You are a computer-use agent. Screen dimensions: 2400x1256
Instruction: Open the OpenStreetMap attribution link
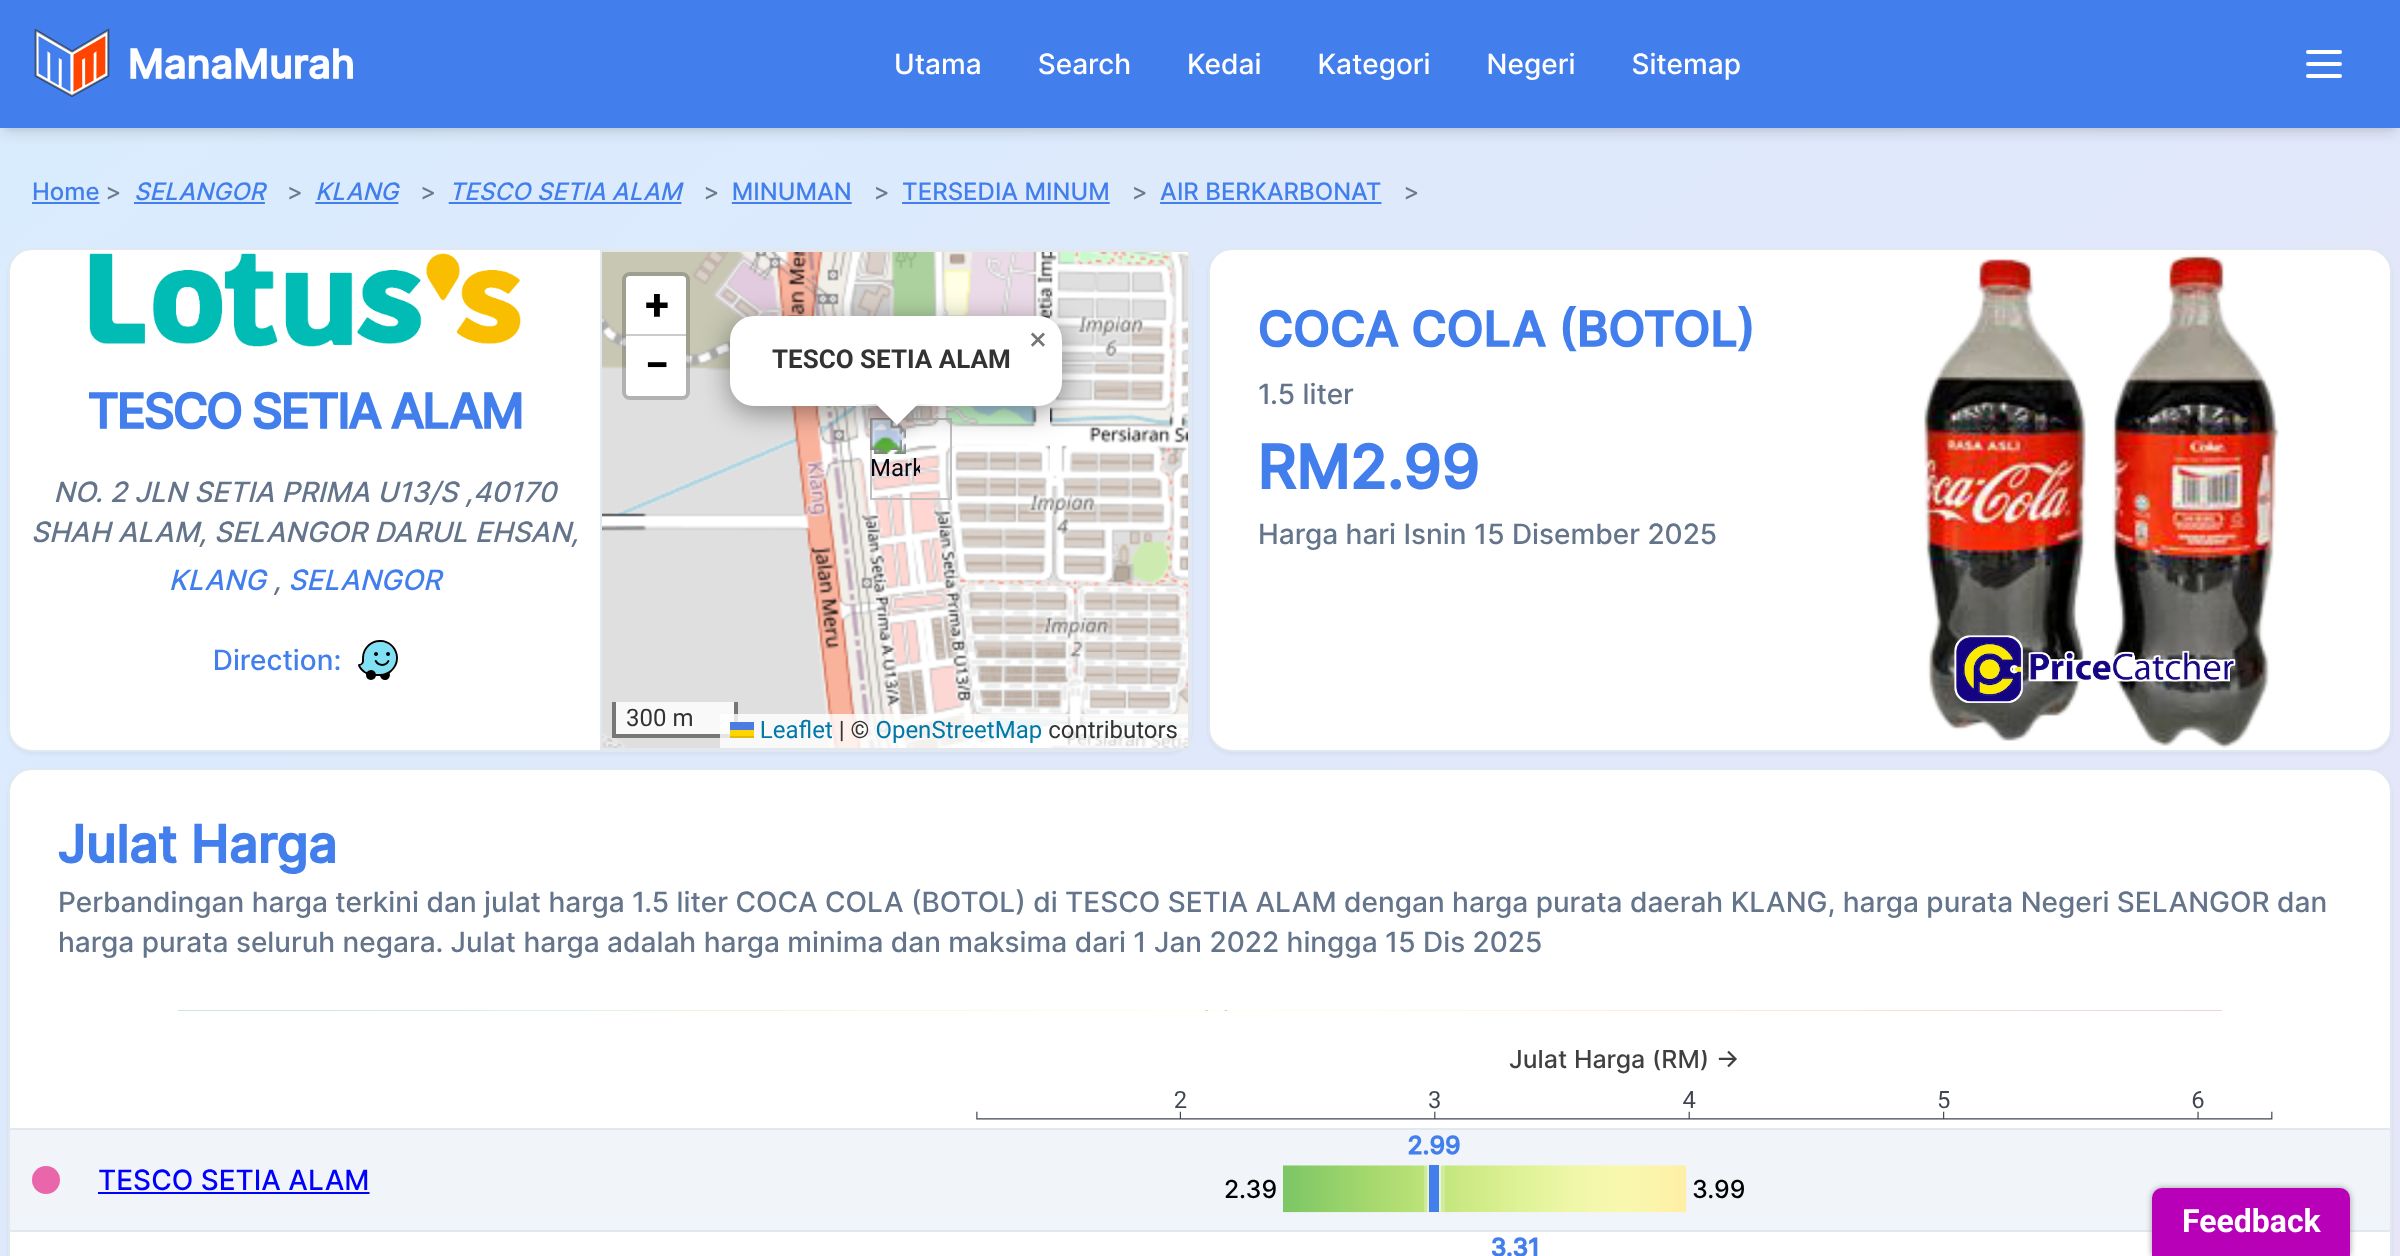(958, 730)
